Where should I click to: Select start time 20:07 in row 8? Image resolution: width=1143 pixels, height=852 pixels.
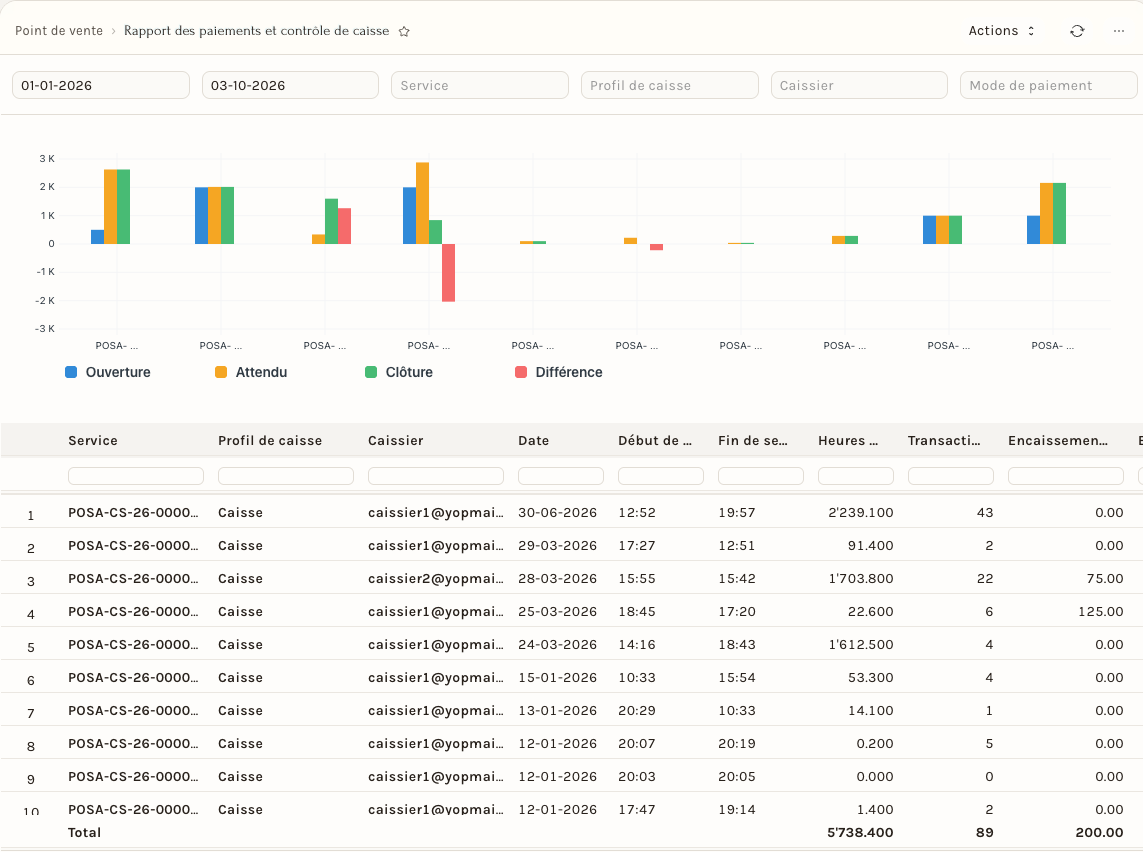coord(637,743)
